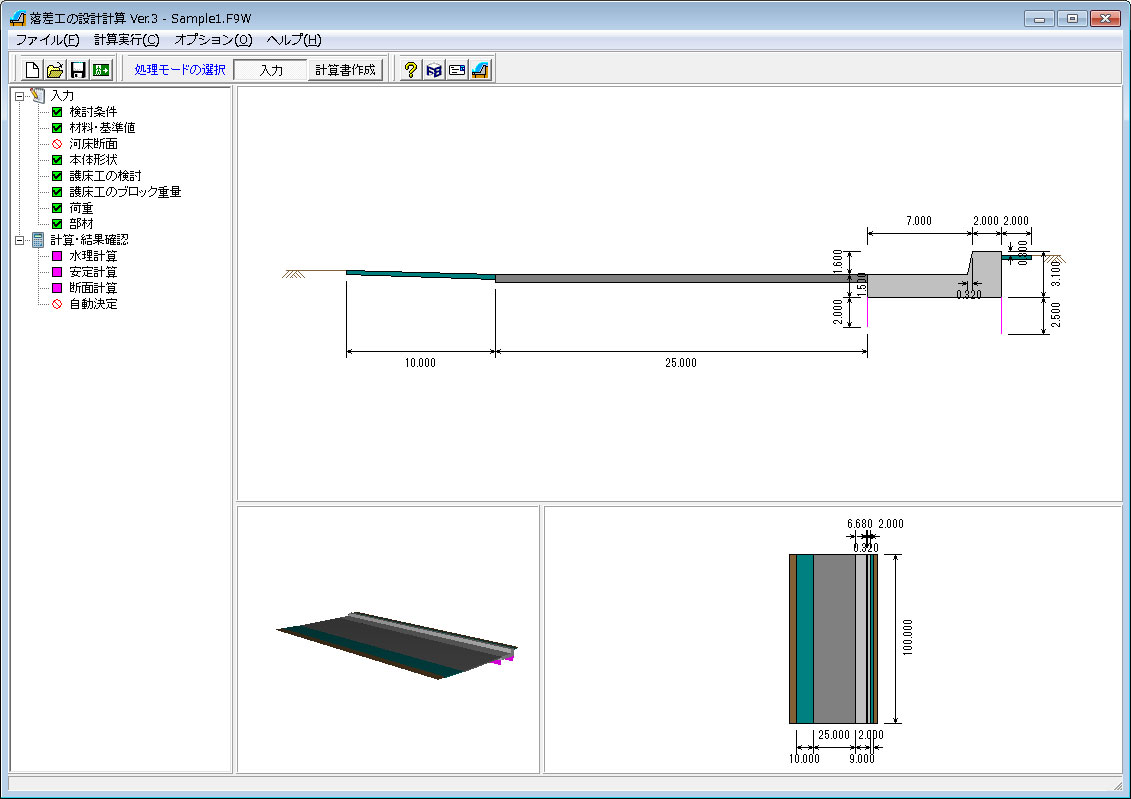Viewport: 1131px width, 799px height.
Task: Click the red prohibited icon next to 河床断面
Action: click(57, 144)
